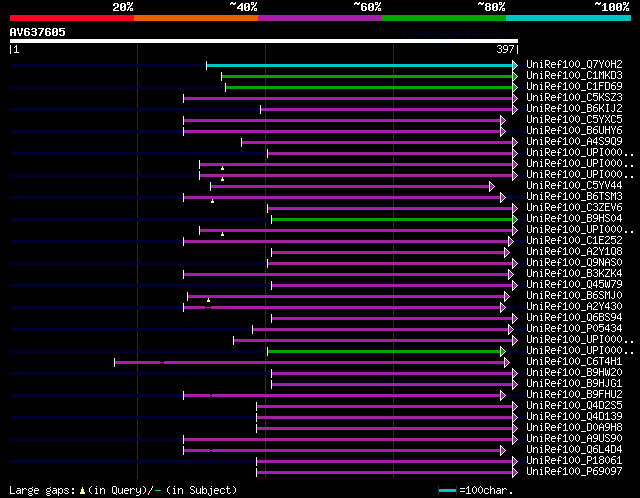Click the query end position 397
The image size is (640, 498).
click(x=505, y=49)
